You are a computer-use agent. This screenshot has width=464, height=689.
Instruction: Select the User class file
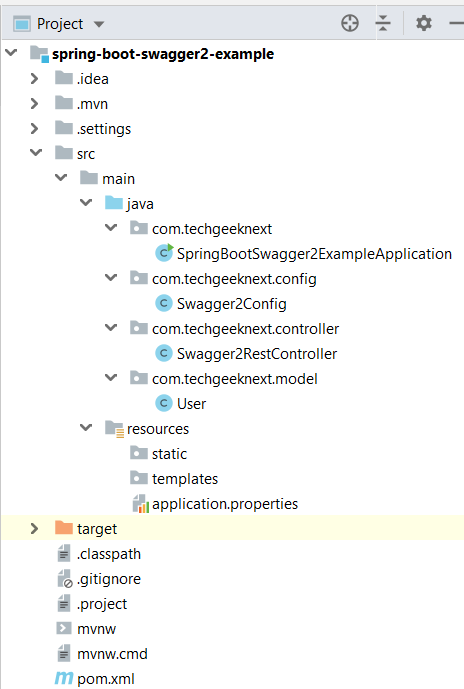coord(191,403)
